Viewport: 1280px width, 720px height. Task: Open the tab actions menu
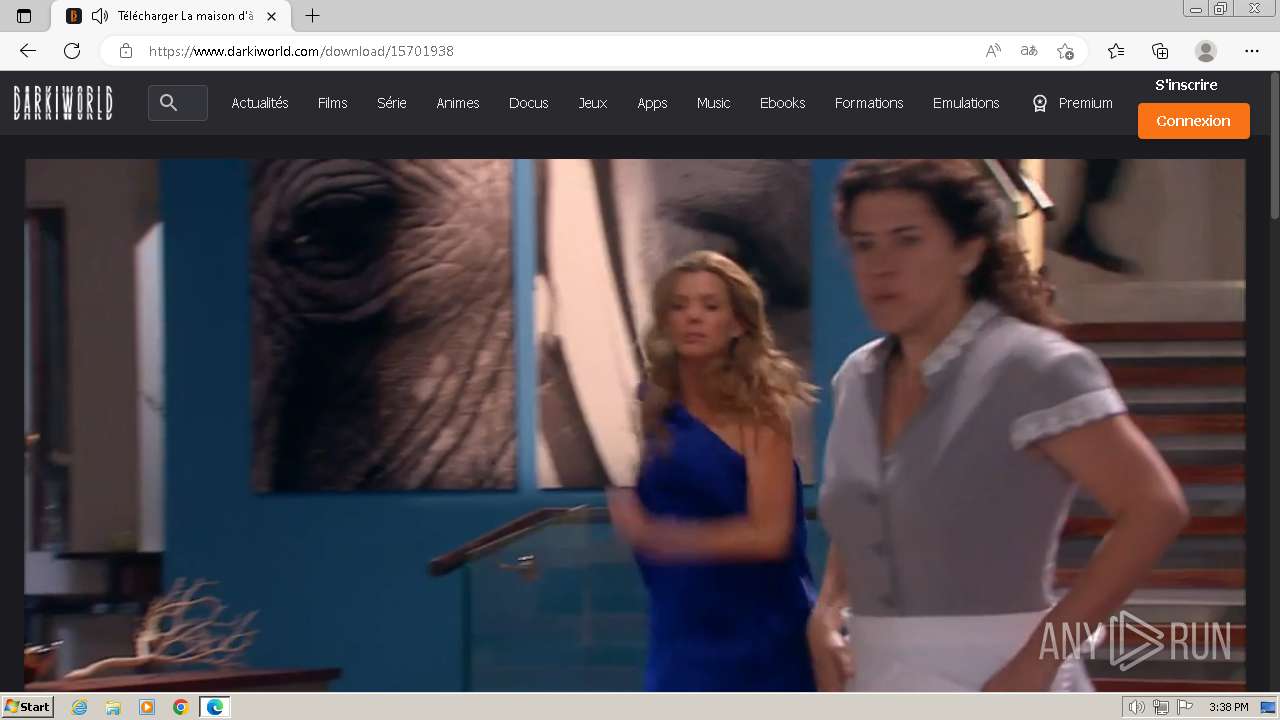(24, 16)
